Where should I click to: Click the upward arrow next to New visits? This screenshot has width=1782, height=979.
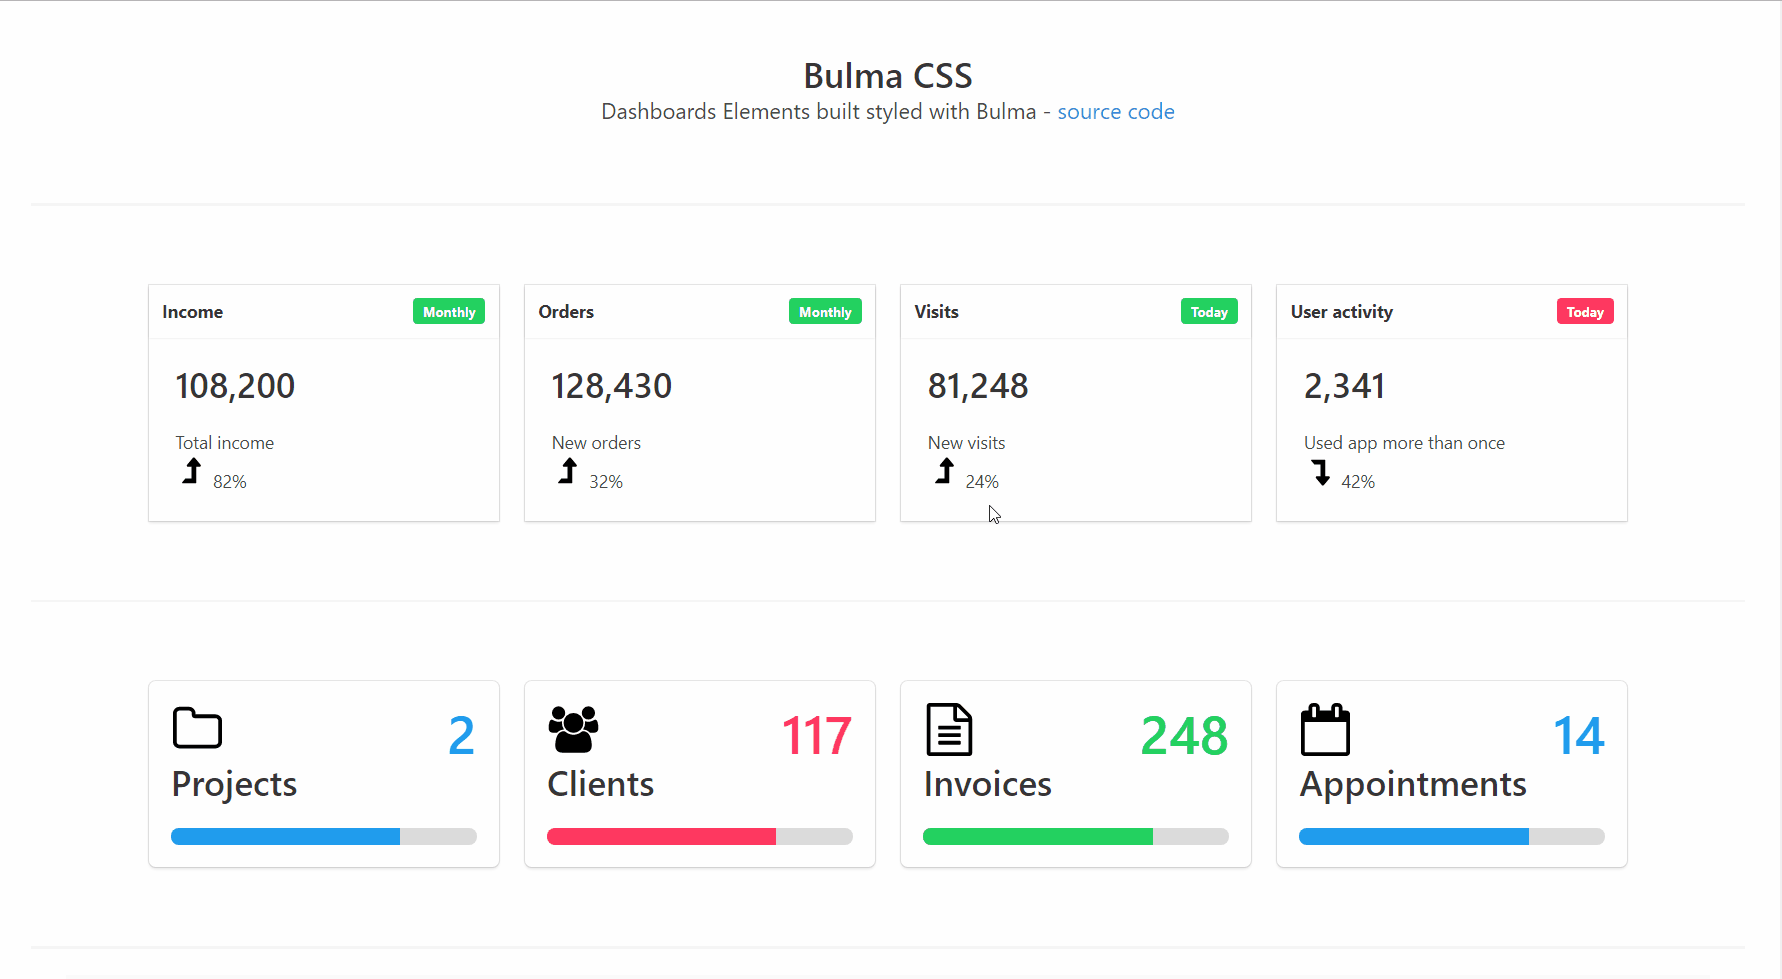(x=943, y=471)
